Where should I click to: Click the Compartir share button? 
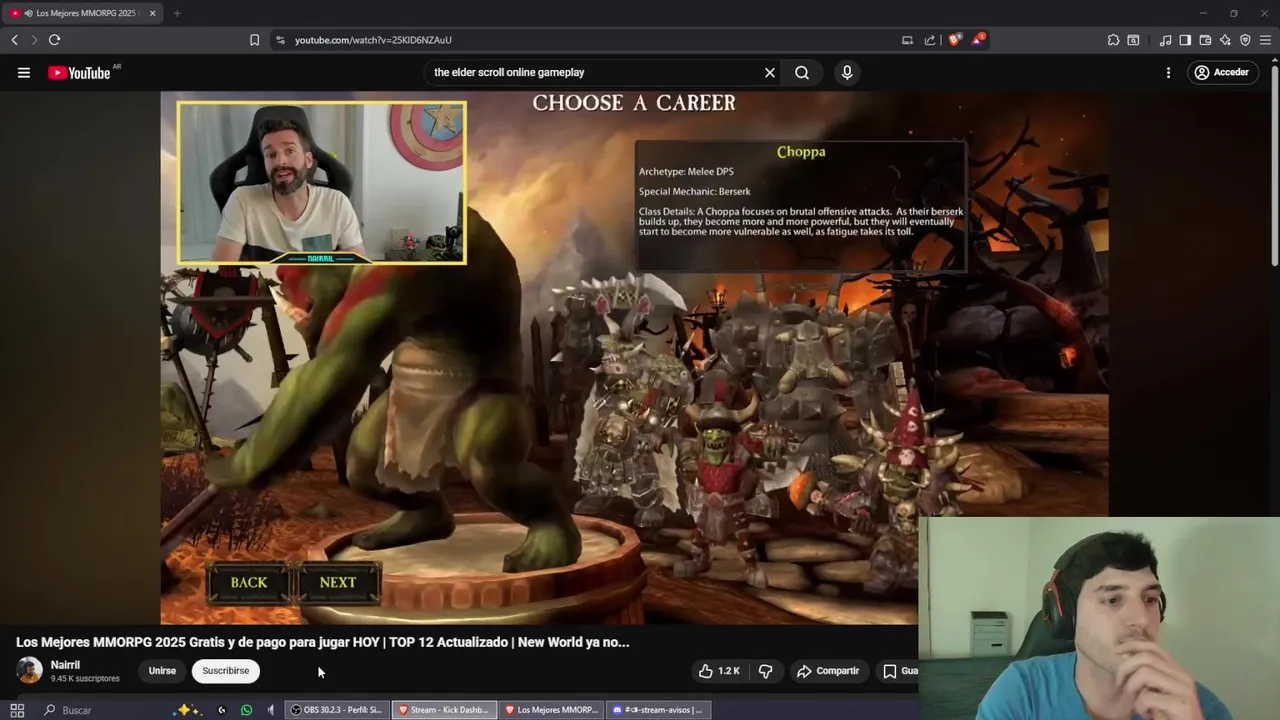pyautogui.click(x=828, y=671)
